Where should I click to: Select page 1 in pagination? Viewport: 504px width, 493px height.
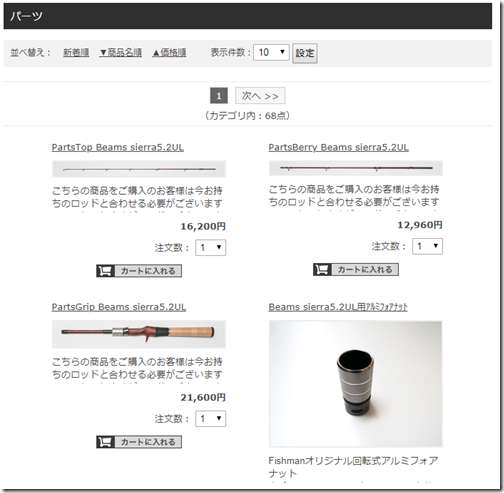219,96
